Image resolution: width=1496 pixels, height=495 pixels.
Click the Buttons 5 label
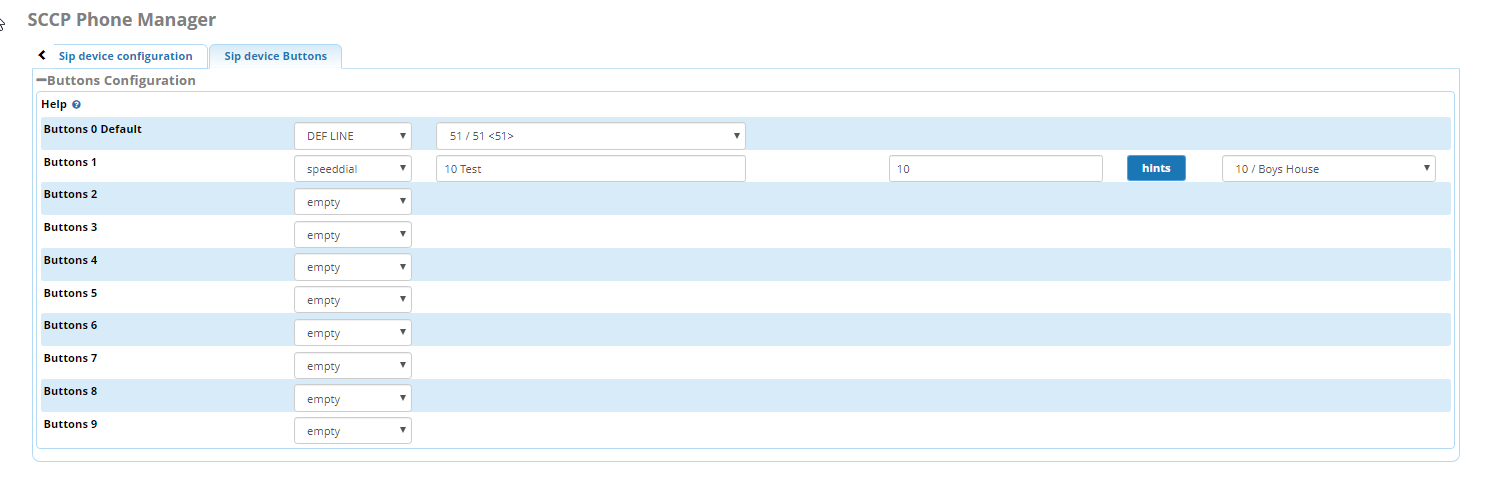coord(71,293)
